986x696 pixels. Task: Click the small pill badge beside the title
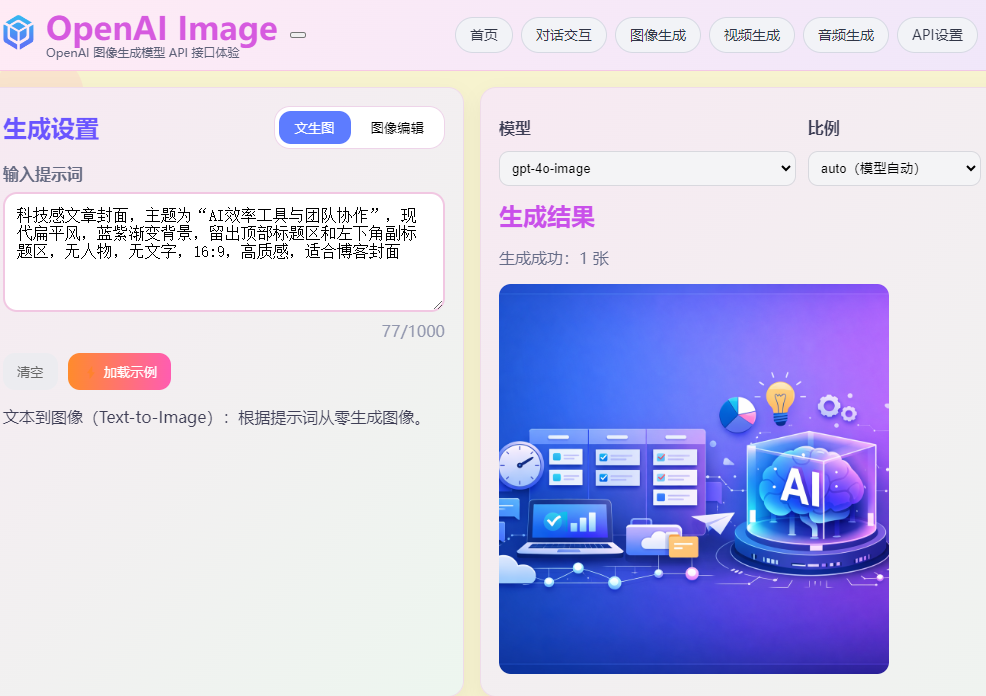pos(298,35)
